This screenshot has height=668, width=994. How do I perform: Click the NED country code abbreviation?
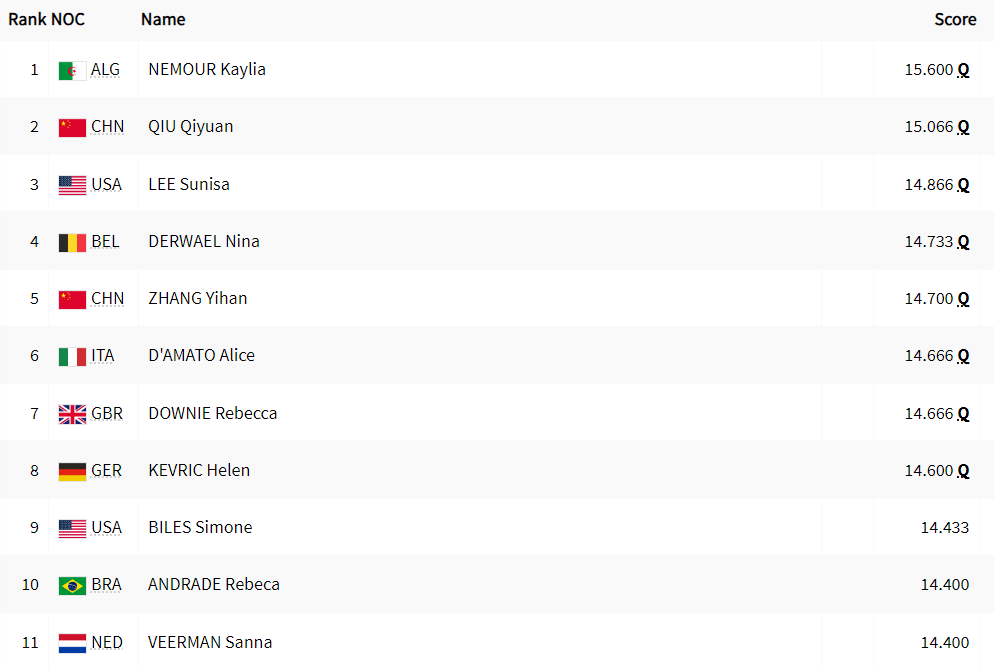(x=107, y=642)
